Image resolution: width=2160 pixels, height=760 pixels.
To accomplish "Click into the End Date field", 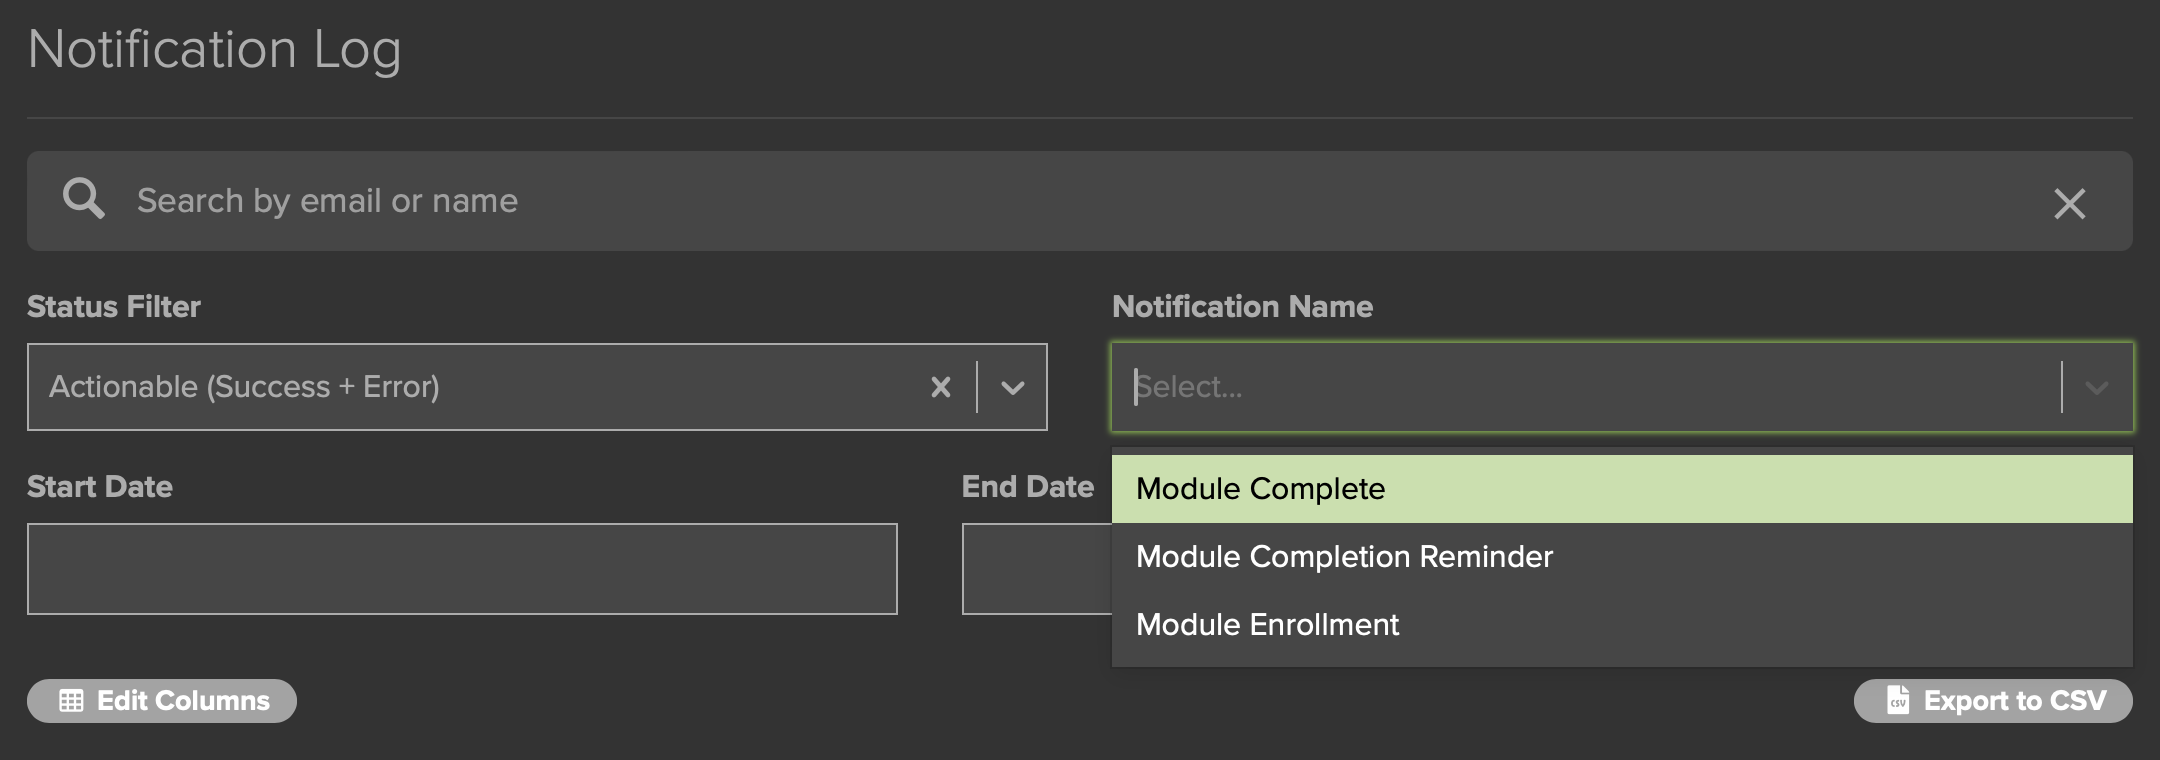I will coord(1036,569).
